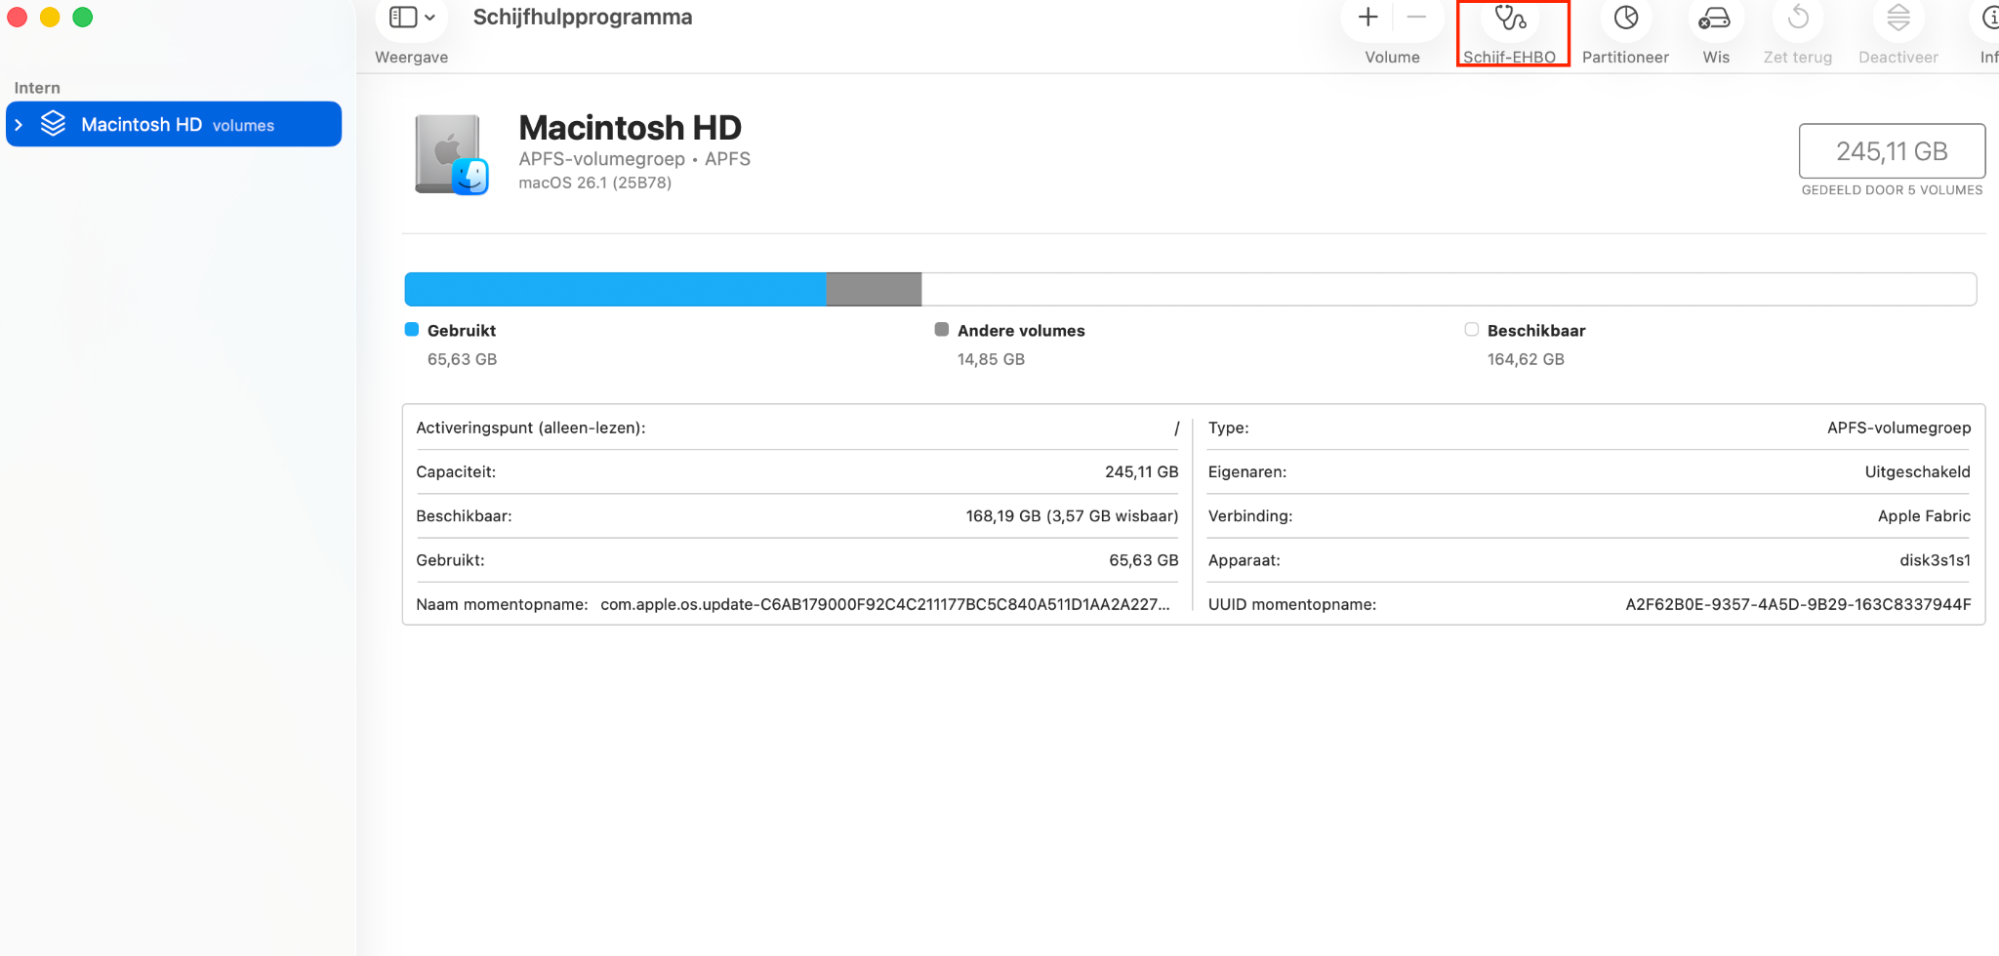This screenshot has height=956, width=1999.
Task: Click the large Macintosh HD drive icon
Action: click(x=451, y=154)
